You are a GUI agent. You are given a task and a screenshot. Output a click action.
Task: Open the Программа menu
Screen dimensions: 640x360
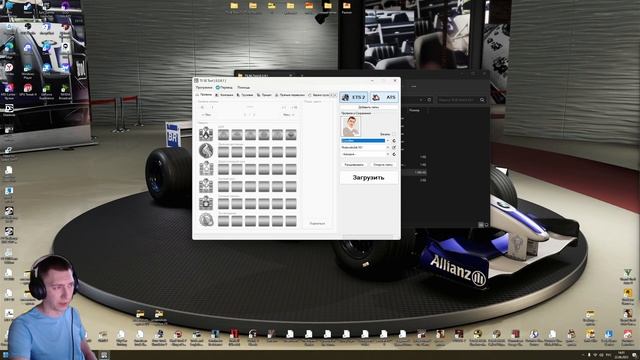point(204,87)
